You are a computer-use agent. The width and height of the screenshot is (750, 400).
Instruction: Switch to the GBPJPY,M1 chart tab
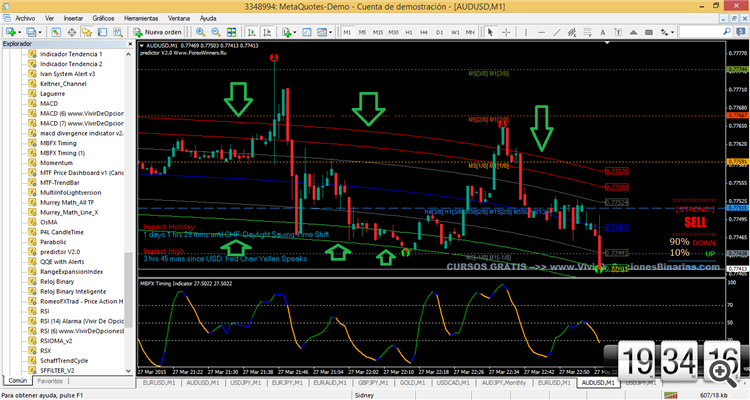point(374,383)
